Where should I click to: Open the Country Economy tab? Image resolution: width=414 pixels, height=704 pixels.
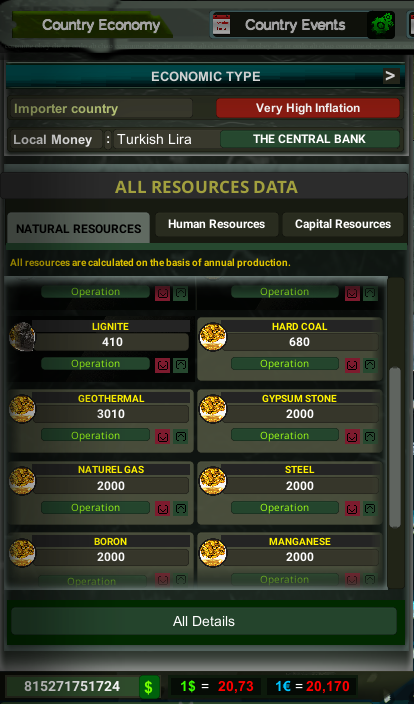point(92,25)
